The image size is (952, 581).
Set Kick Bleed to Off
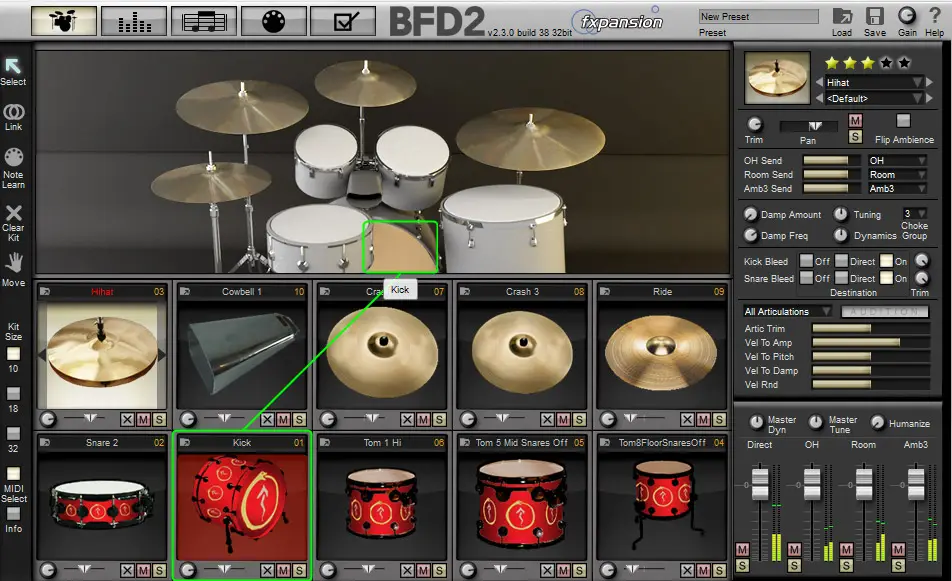(x=806, y=261)
